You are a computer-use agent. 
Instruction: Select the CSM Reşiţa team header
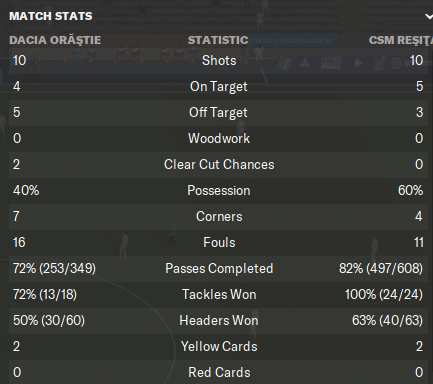pos(401,40)
